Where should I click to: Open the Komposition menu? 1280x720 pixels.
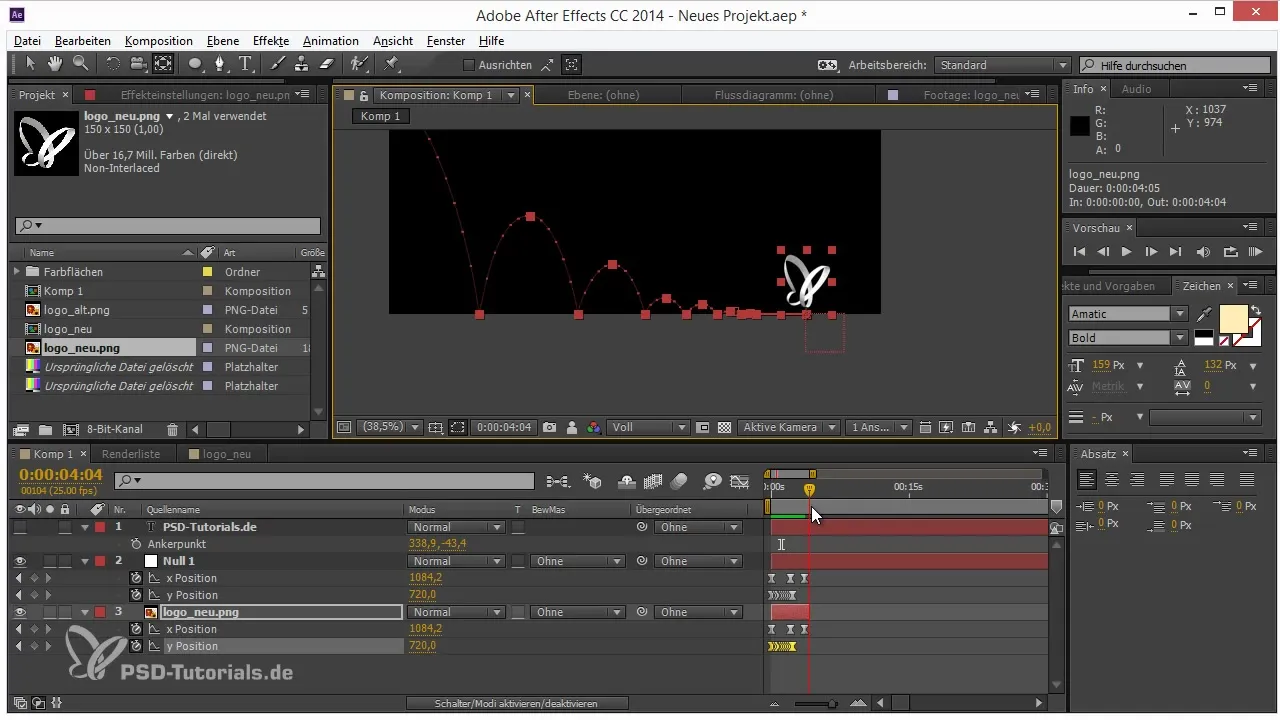click(x=159, y=41)
